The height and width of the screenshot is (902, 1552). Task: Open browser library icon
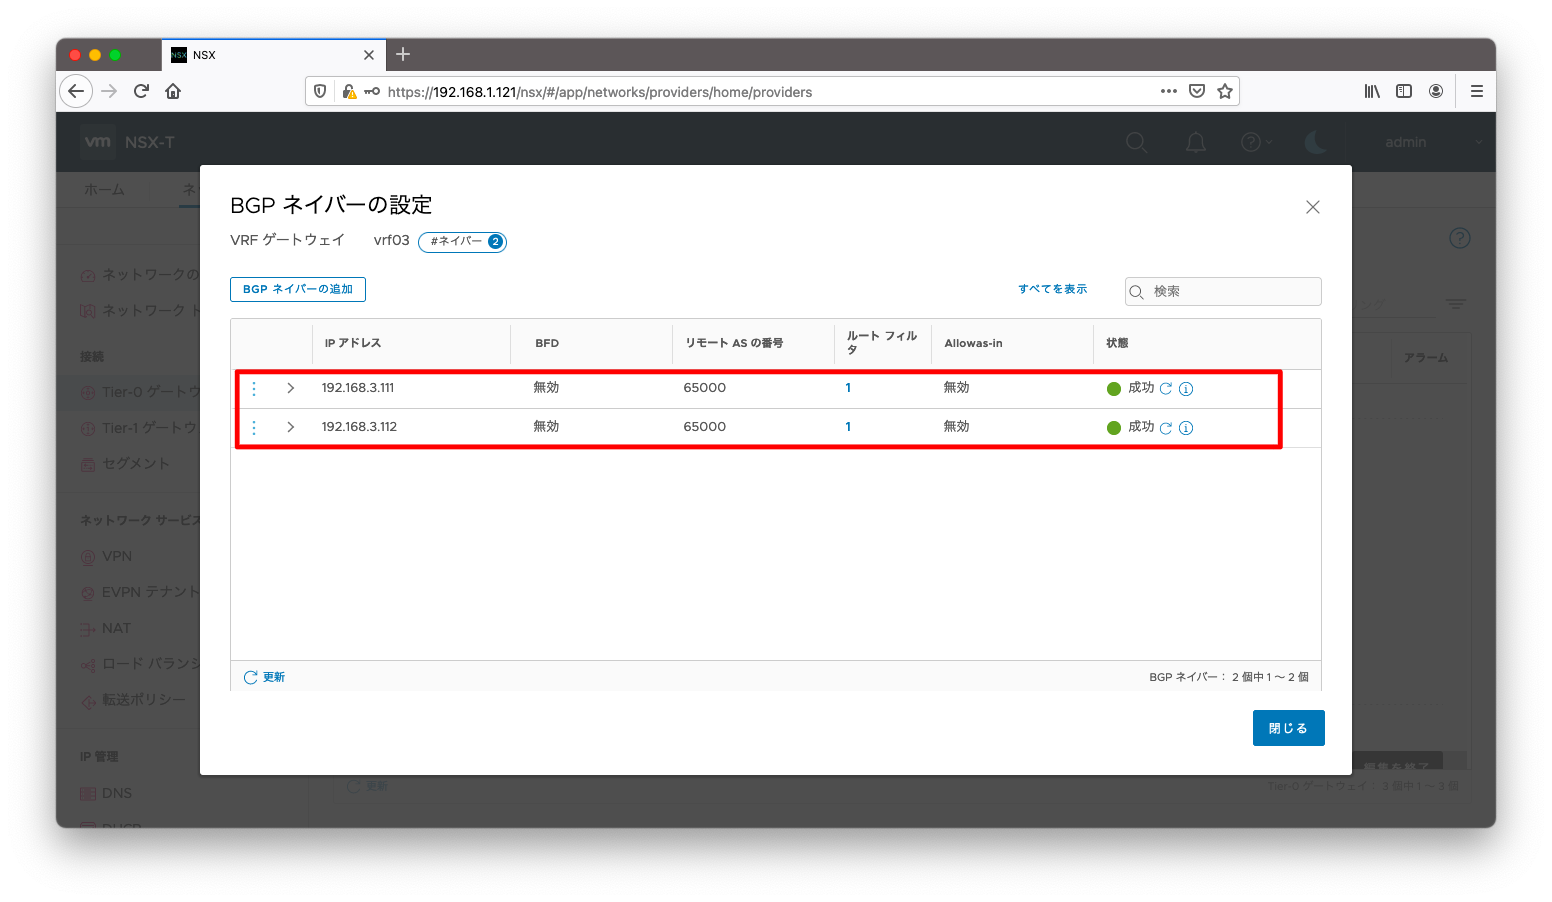point(1372,91)
